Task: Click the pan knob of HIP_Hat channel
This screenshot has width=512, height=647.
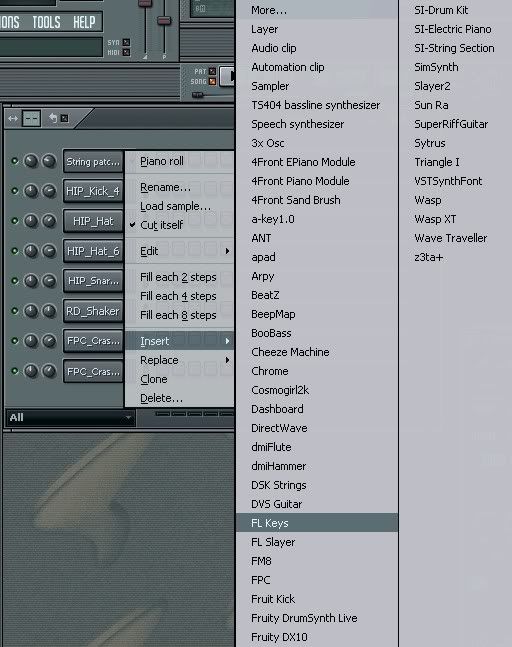Action: (x=31, y=221)
